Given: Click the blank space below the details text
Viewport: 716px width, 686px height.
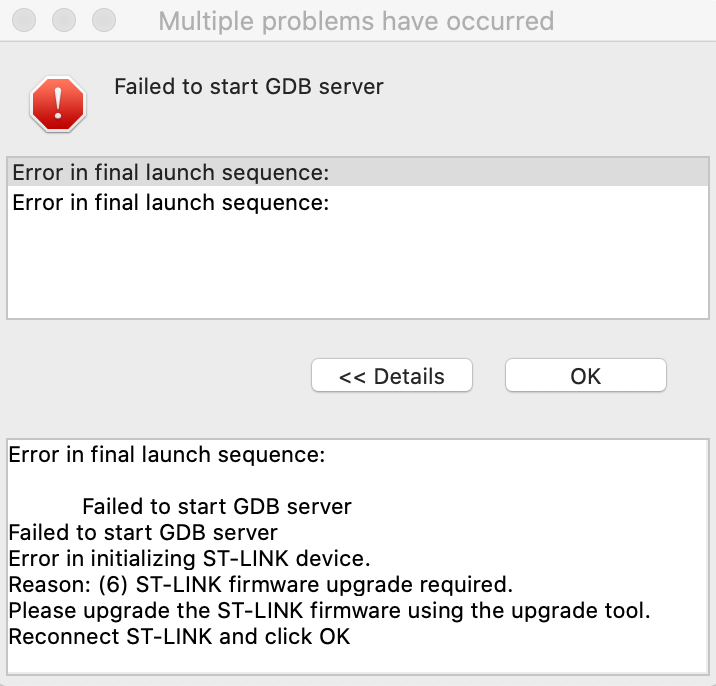Looking at the screenshot, I should click(358, 661).
